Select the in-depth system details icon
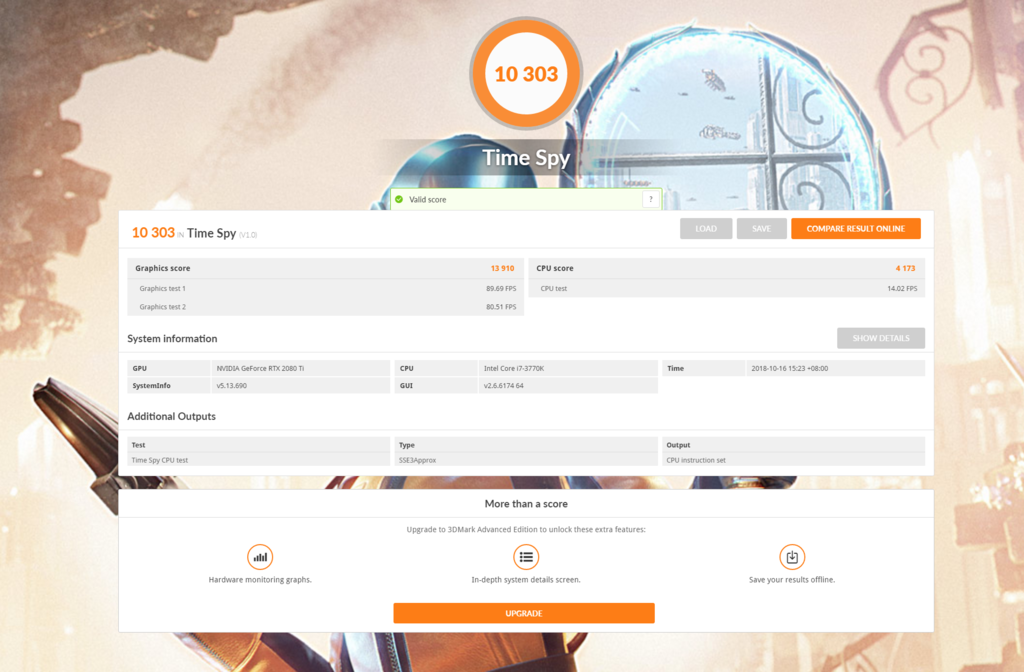 coord(526,557)
